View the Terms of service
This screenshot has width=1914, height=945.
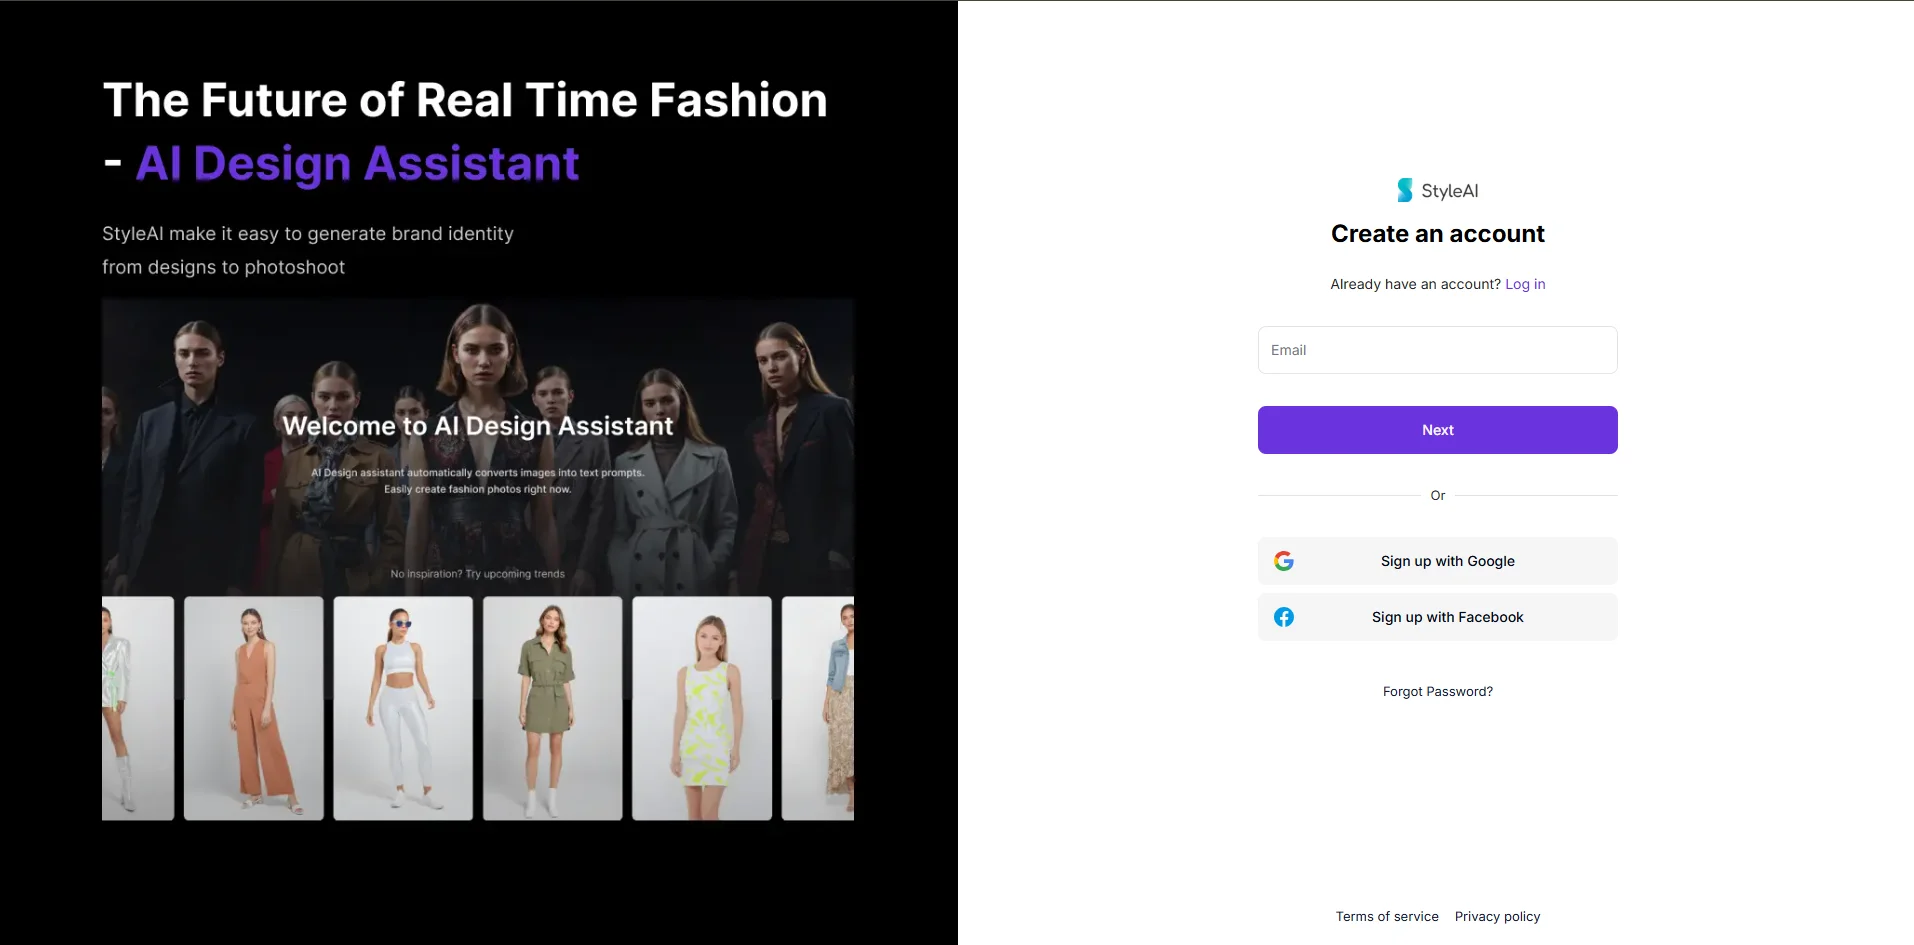click(x=1386, y=916)
